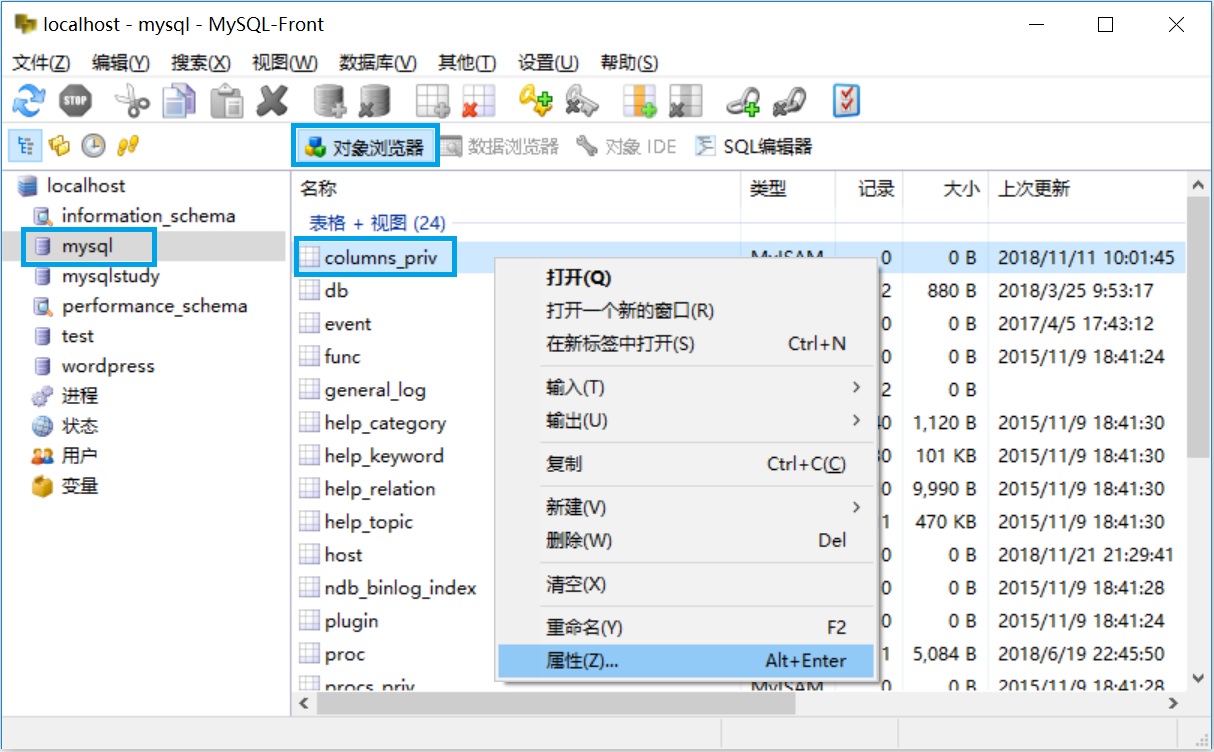Click the checklist toolbar icon
Viewport: 1214px width, 752px height.
pos(846,100)
